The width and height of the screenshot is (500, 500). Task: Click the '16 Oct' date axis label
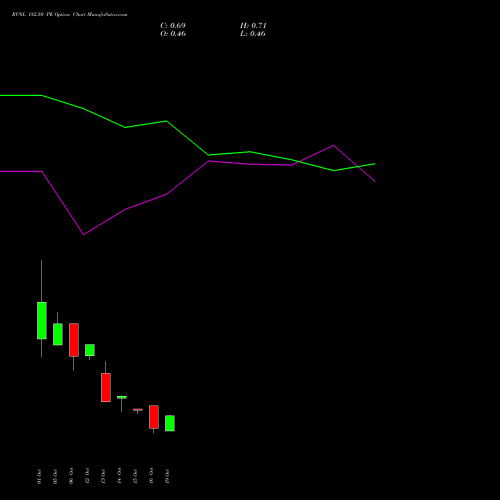[x=151, y=476]
